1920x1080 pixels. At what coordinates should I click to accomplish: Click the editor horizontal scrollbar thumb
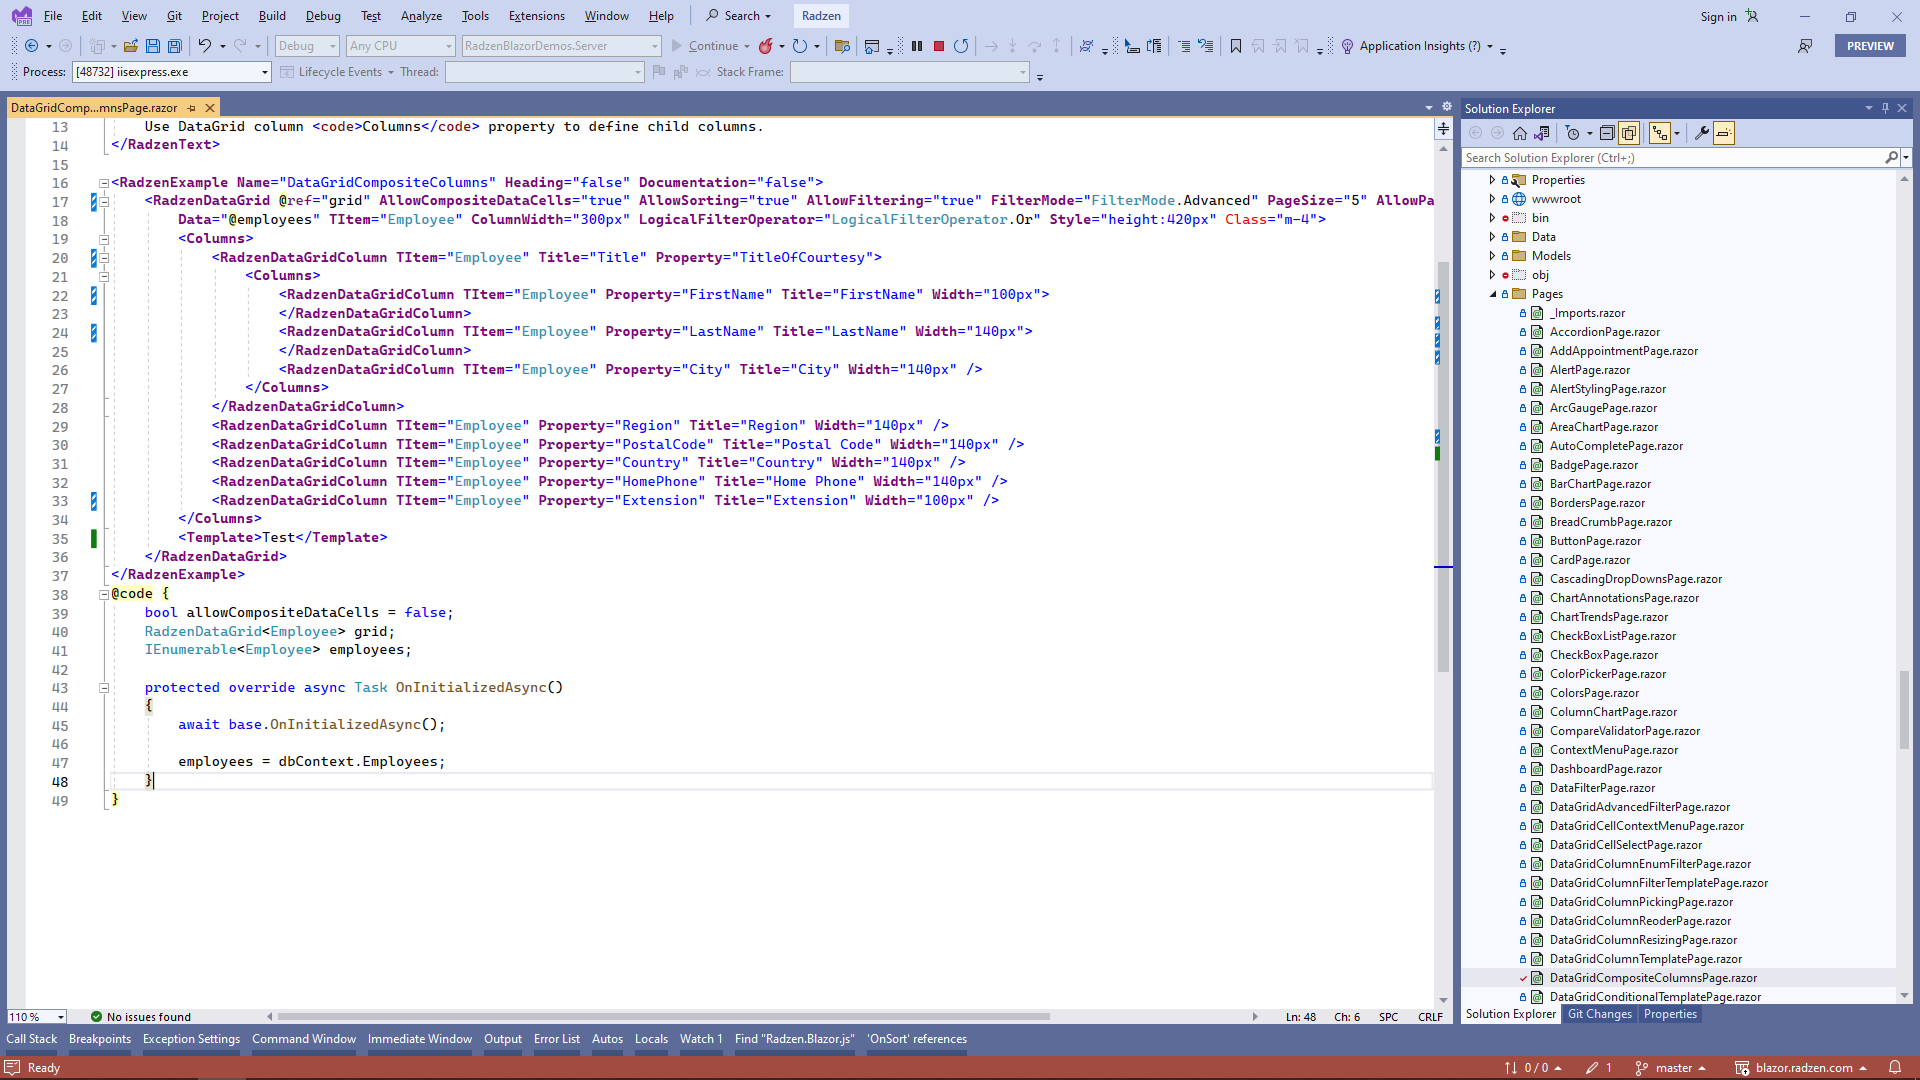tap(663, 1017)
